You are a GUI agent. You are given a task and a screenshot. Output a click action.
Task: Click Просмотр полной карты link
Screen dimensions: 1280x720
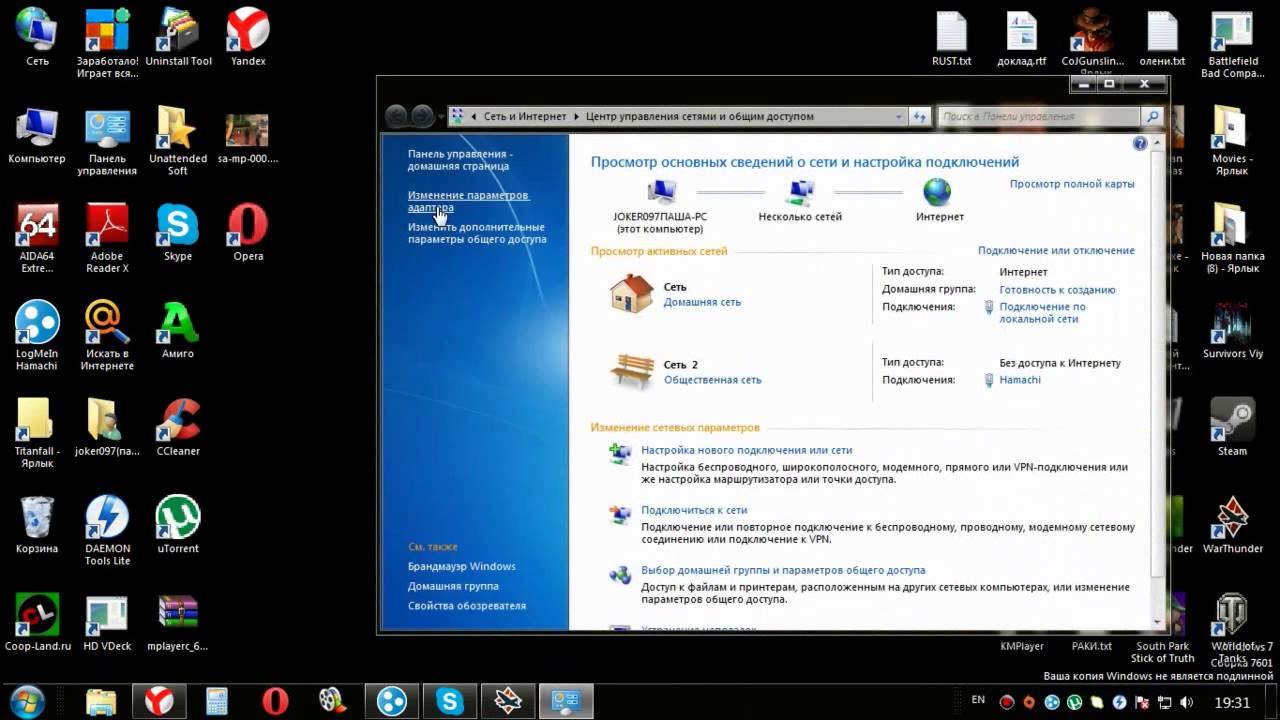tap(1072, 184)
